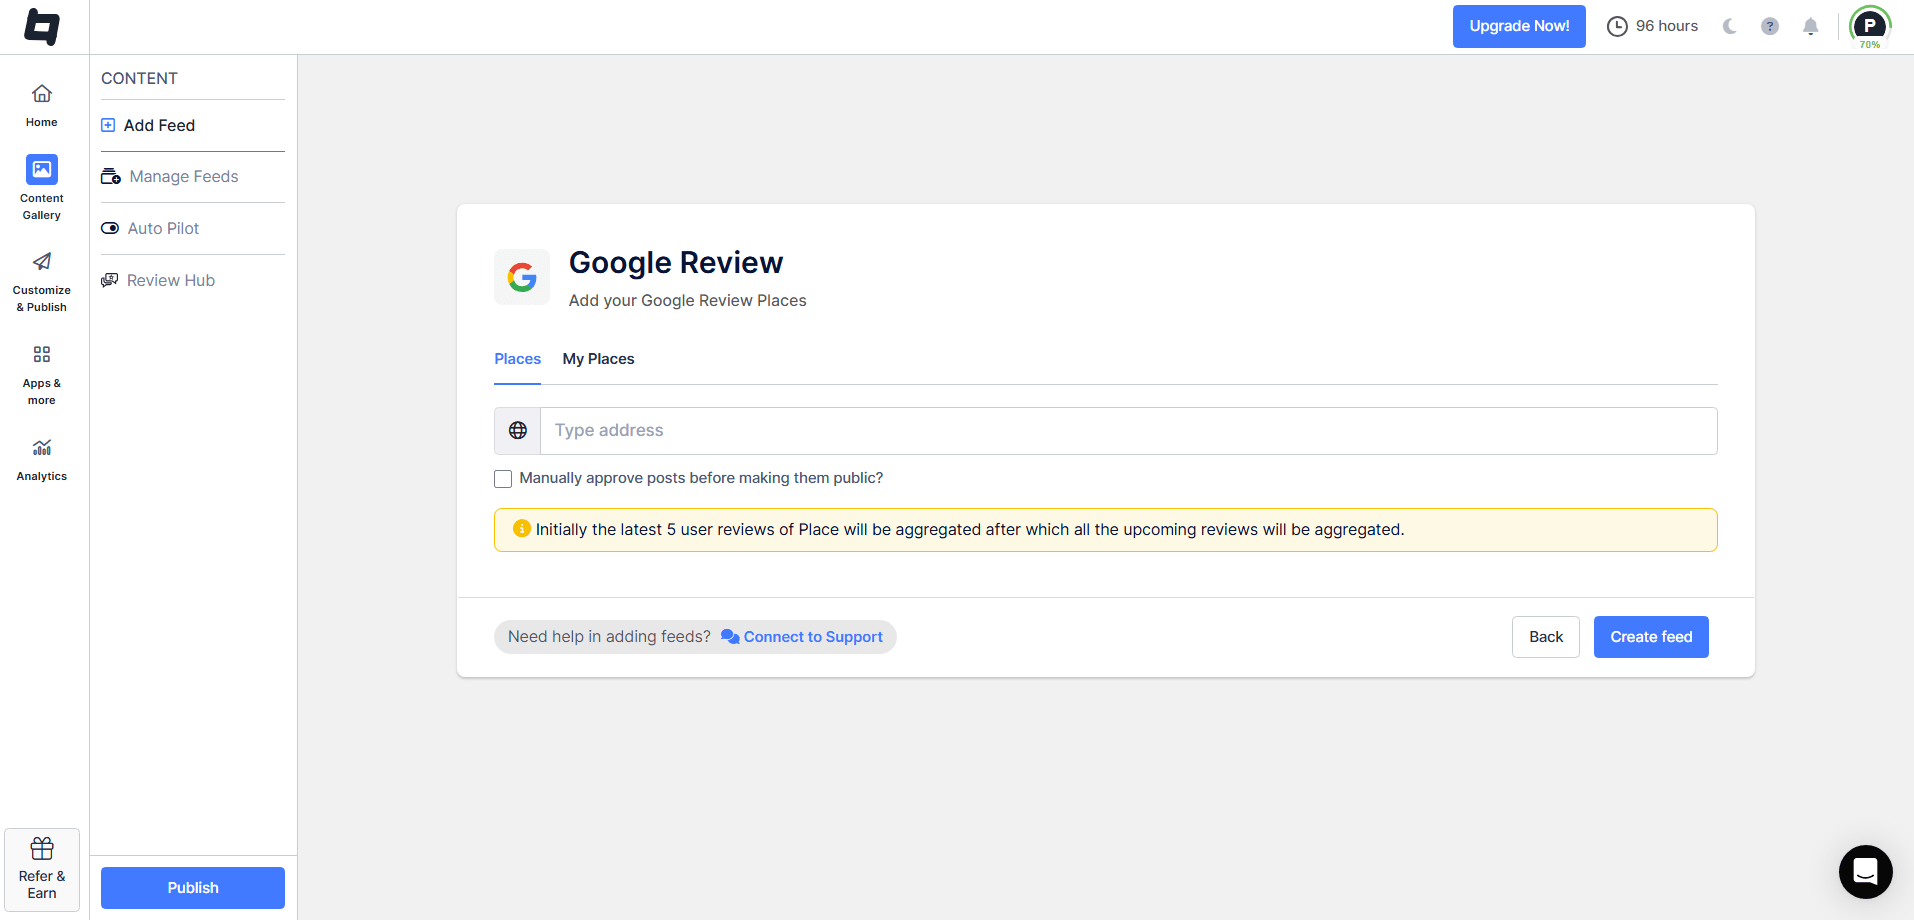The height and width of the screenshot is (920, 1914).
Task: Open Manage Feeds in content menu
Action: 184,177
